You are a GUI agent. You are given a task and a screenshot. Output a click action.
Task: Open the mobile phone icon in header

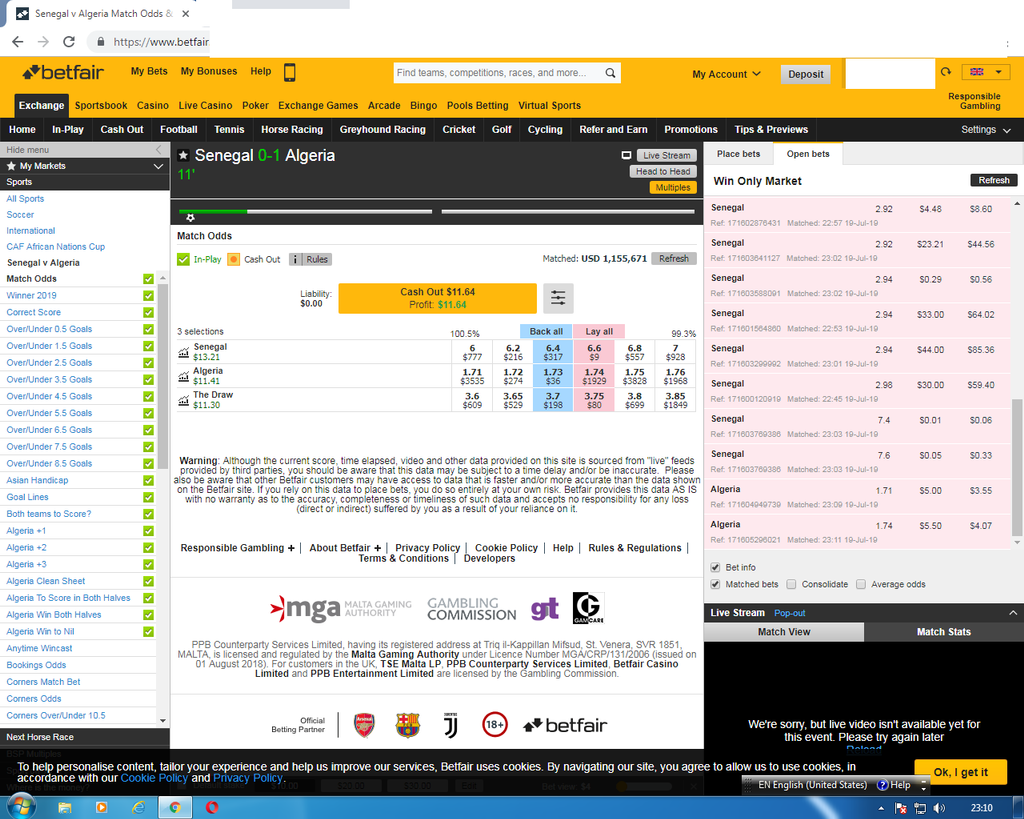point(289,72)
